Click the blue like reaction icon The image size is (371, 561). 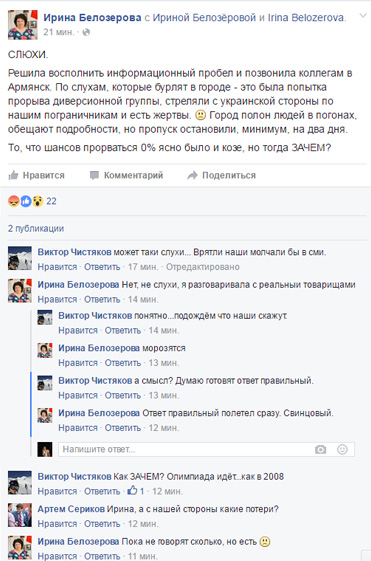pos(26,201)
